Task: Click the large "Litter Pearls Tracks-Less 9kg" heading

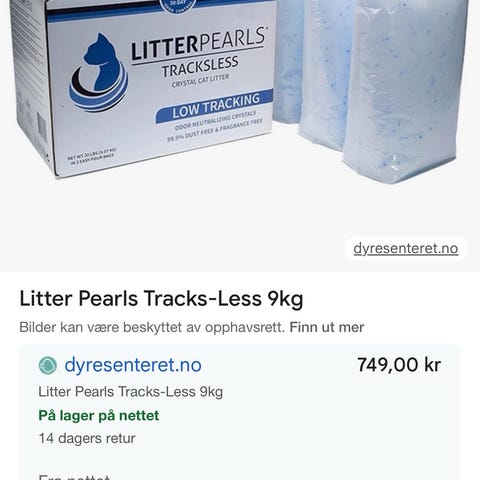Action: 161,299
